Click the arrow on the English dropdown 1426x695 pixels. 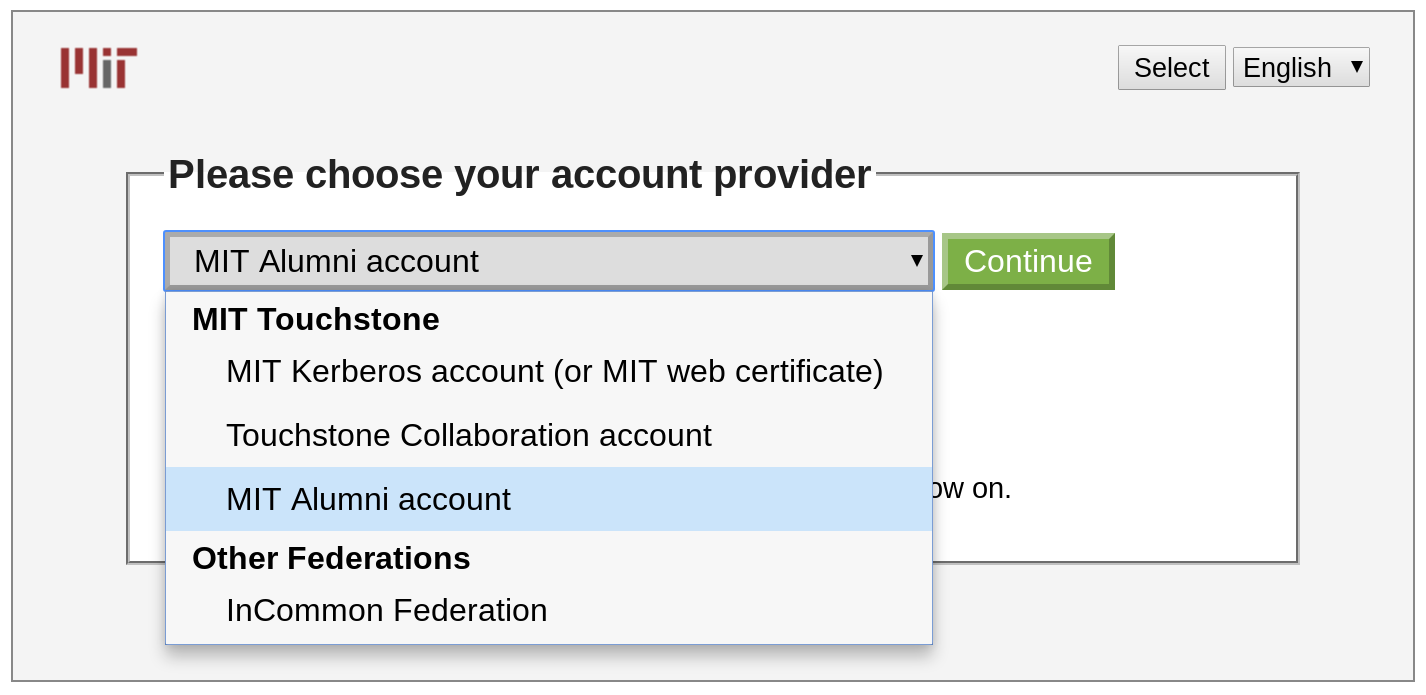(x=1357, y=66)
